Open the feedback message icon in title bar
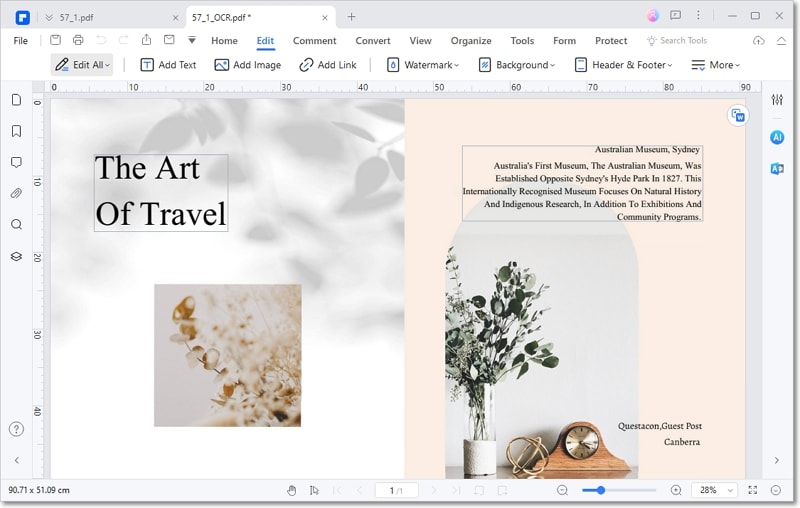The width and height of the screenshot is (800, 508). click(x=676, y=15)
